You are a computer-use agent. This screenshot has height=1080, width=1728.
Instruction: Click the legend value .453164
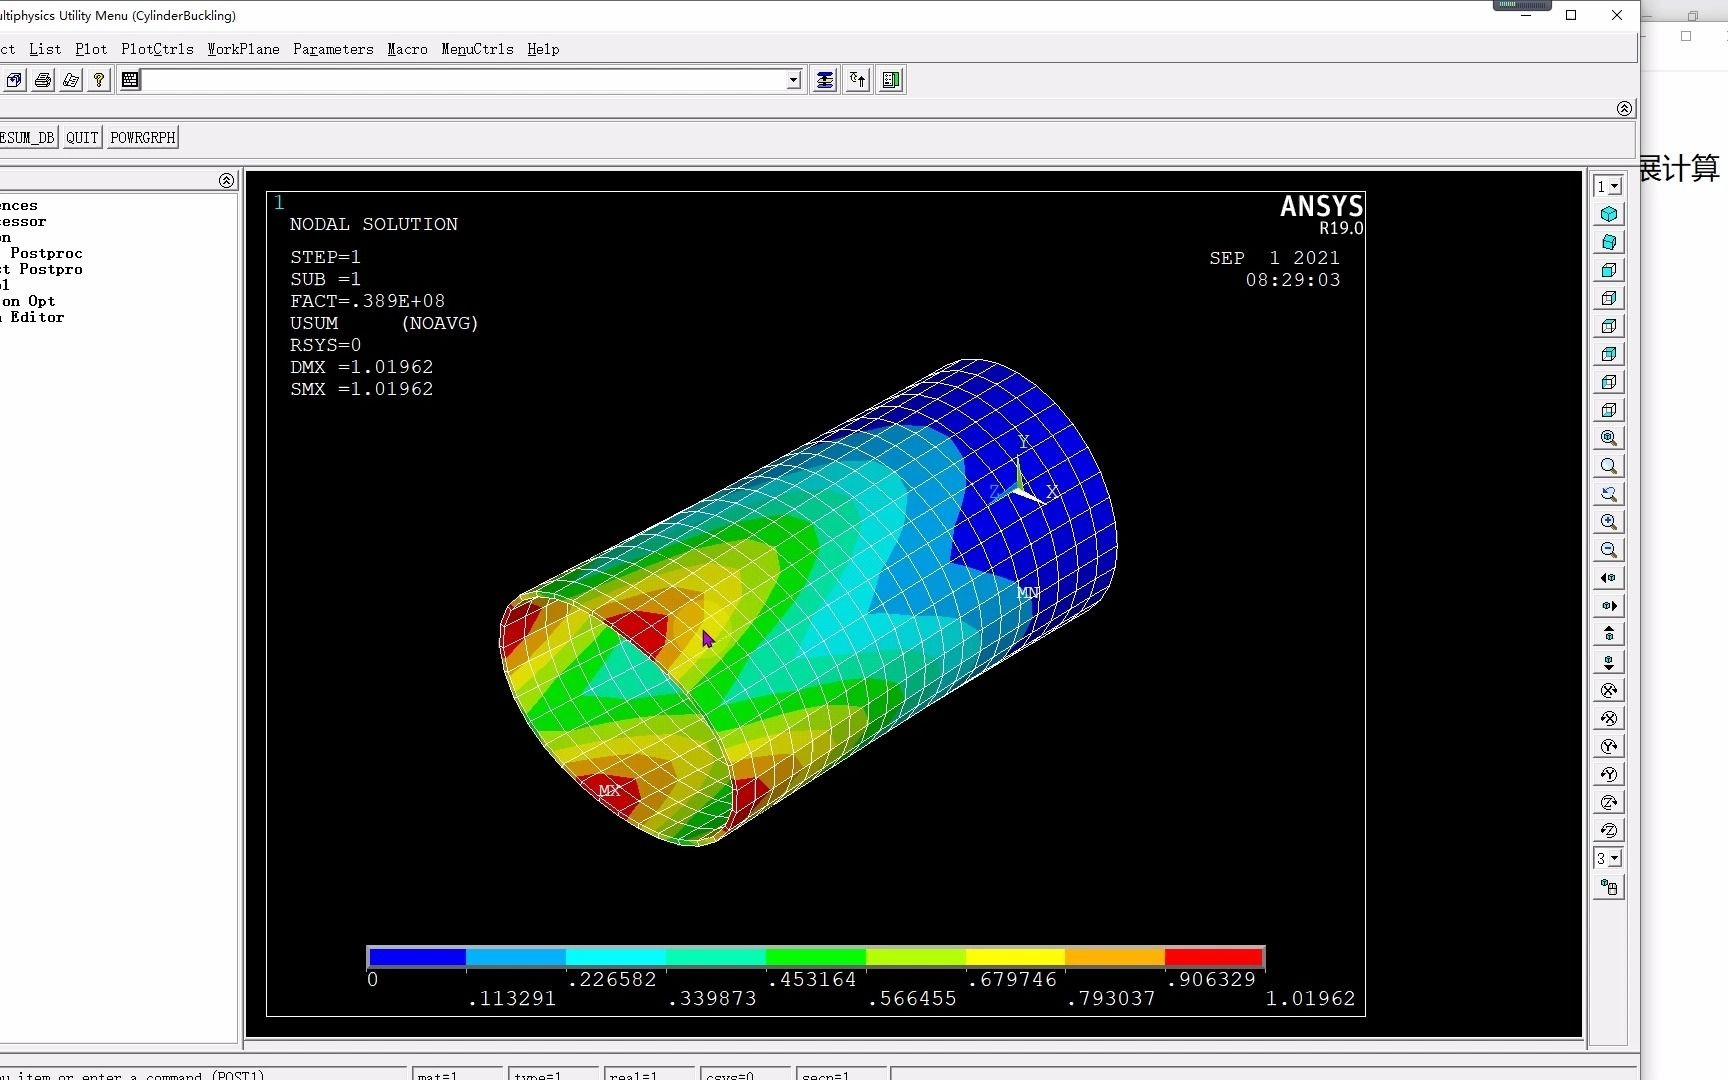coord(811,980)
